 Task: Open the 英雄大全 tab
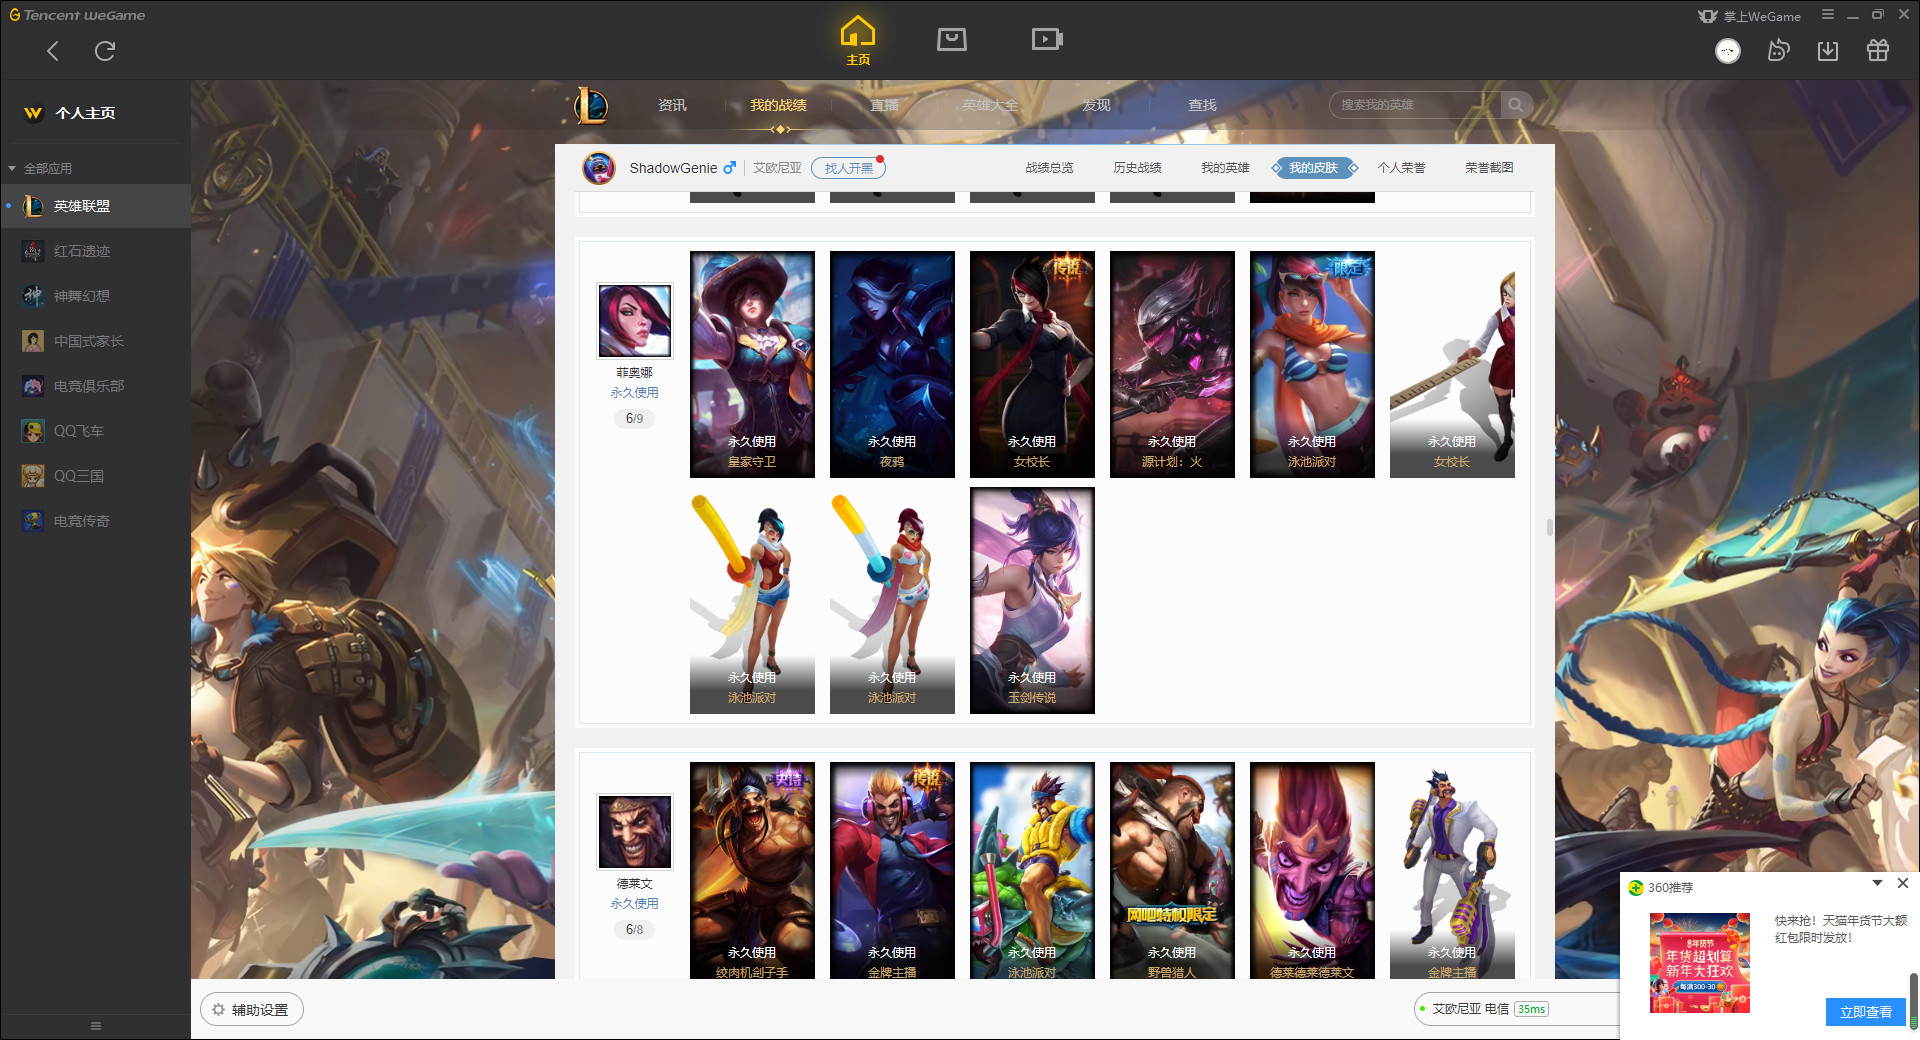point(990,105)
